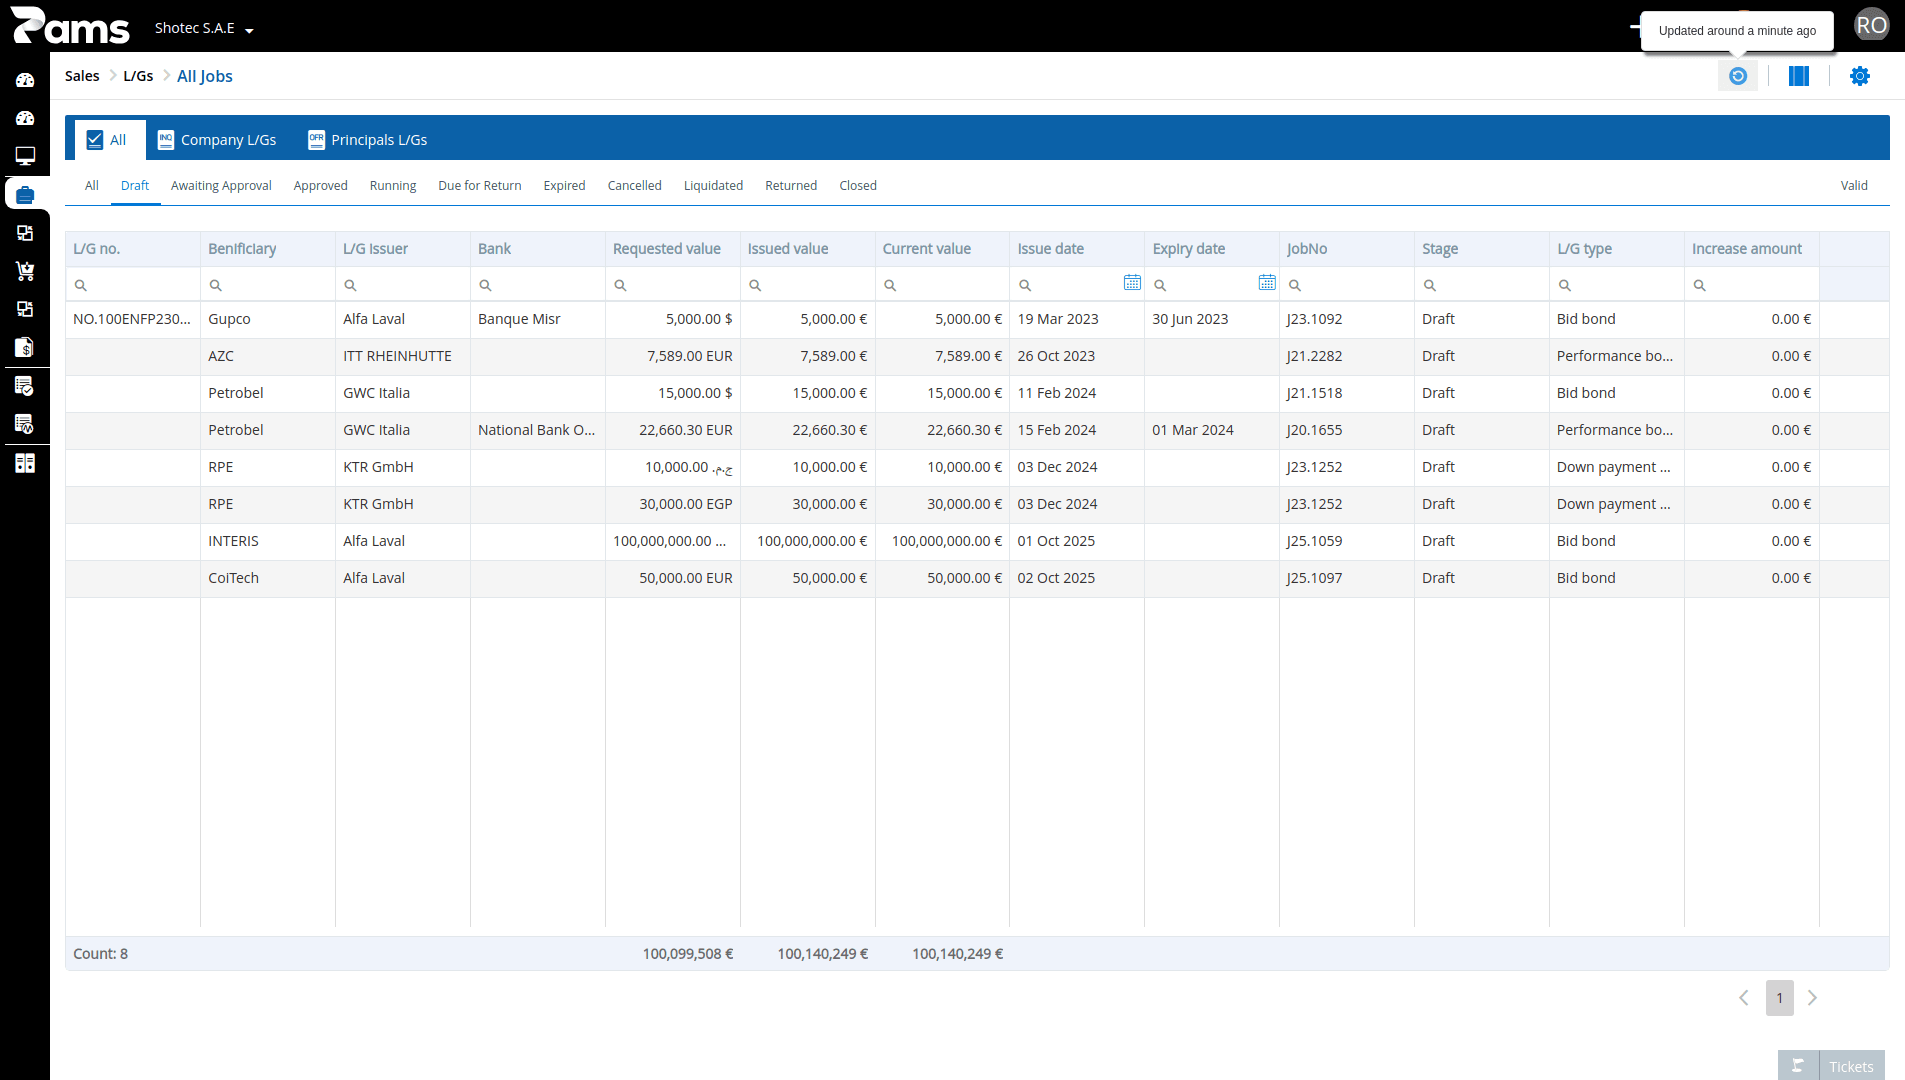The width and height of the screenshot is (1905, 1080).
Task: Open the Tickets button
Action: (1831, 1066)
